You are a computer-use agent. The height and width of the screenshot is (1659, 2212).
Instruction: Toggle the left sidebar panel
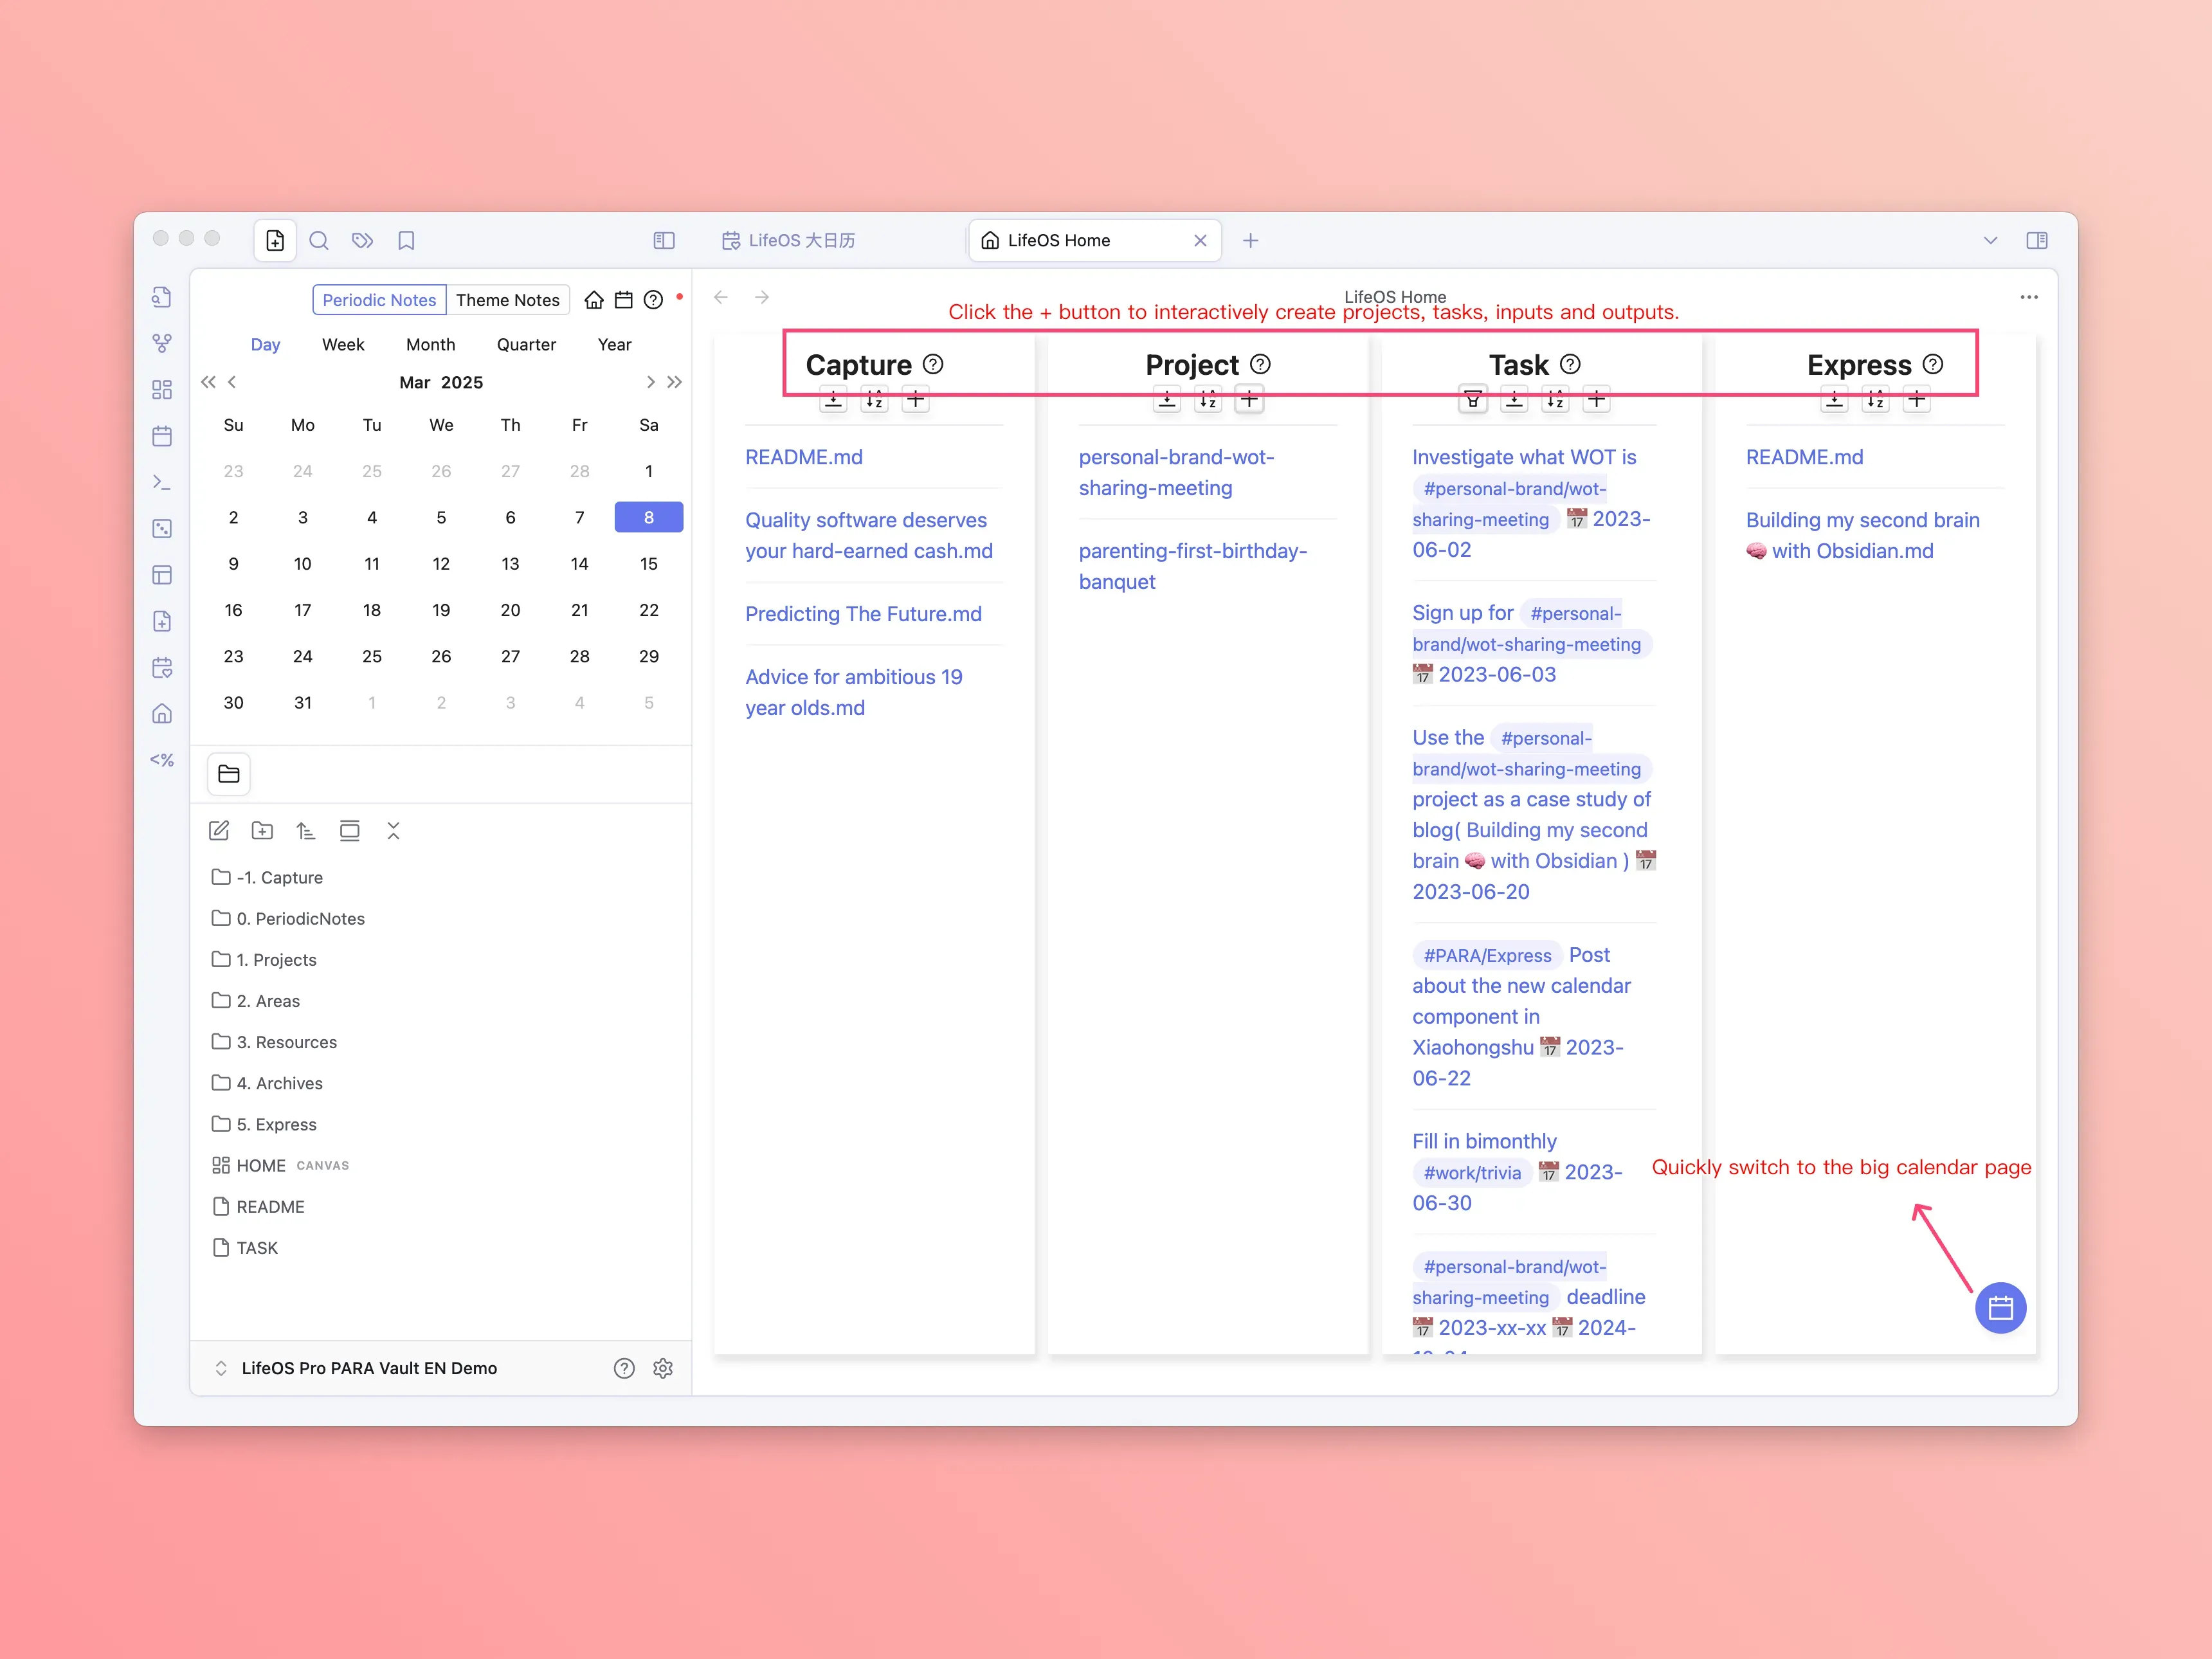coord(664,241)
